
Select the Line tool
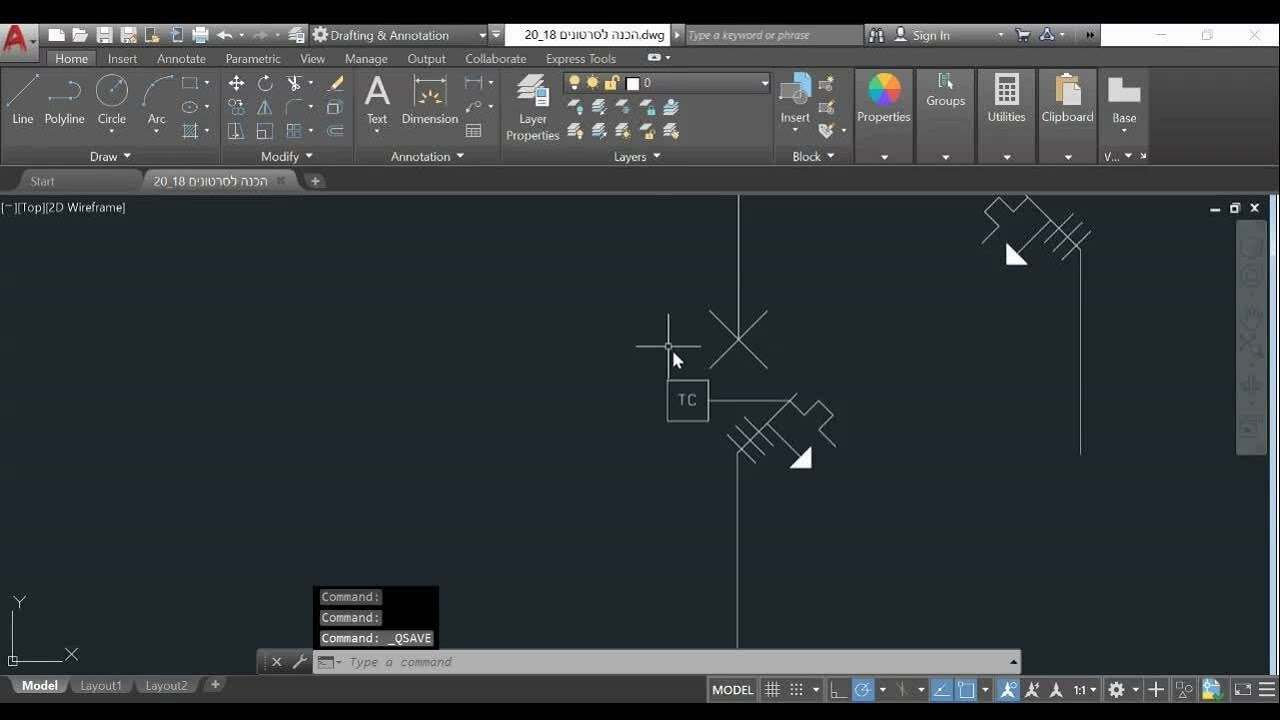tap(22, 100)
